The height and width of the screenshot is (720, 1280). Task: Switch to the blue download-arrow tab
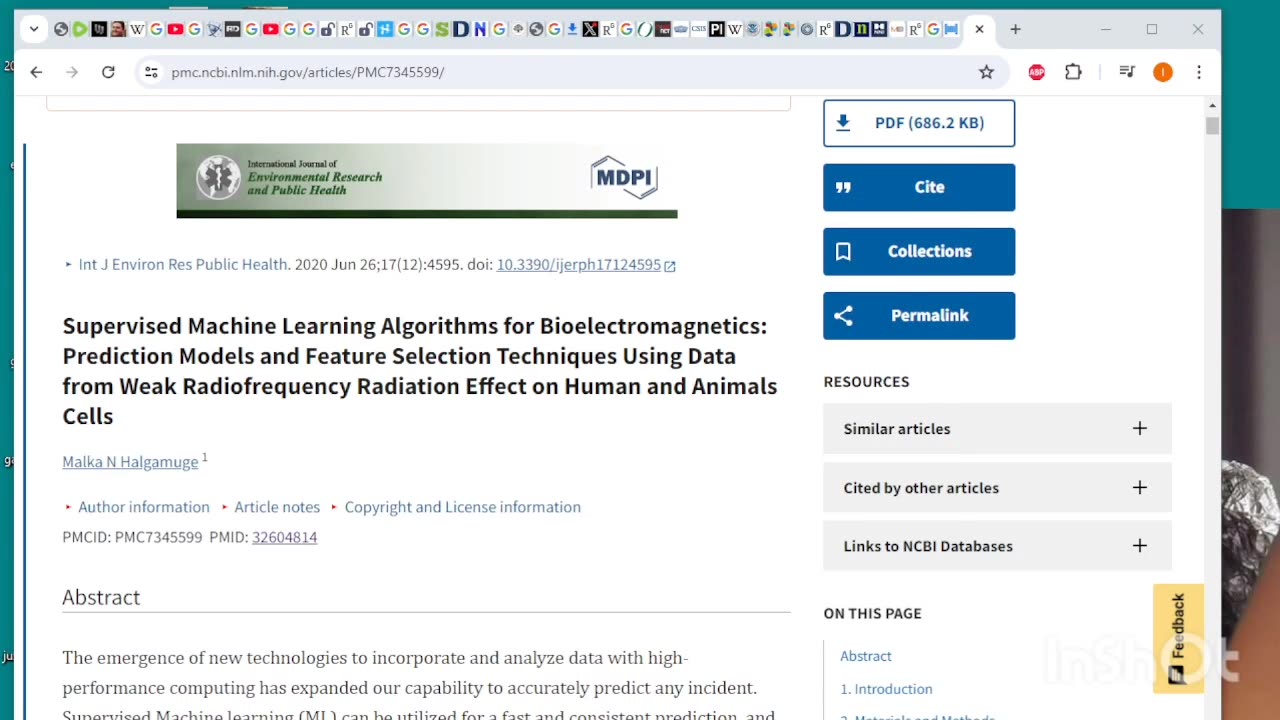(x=572, y=29)
